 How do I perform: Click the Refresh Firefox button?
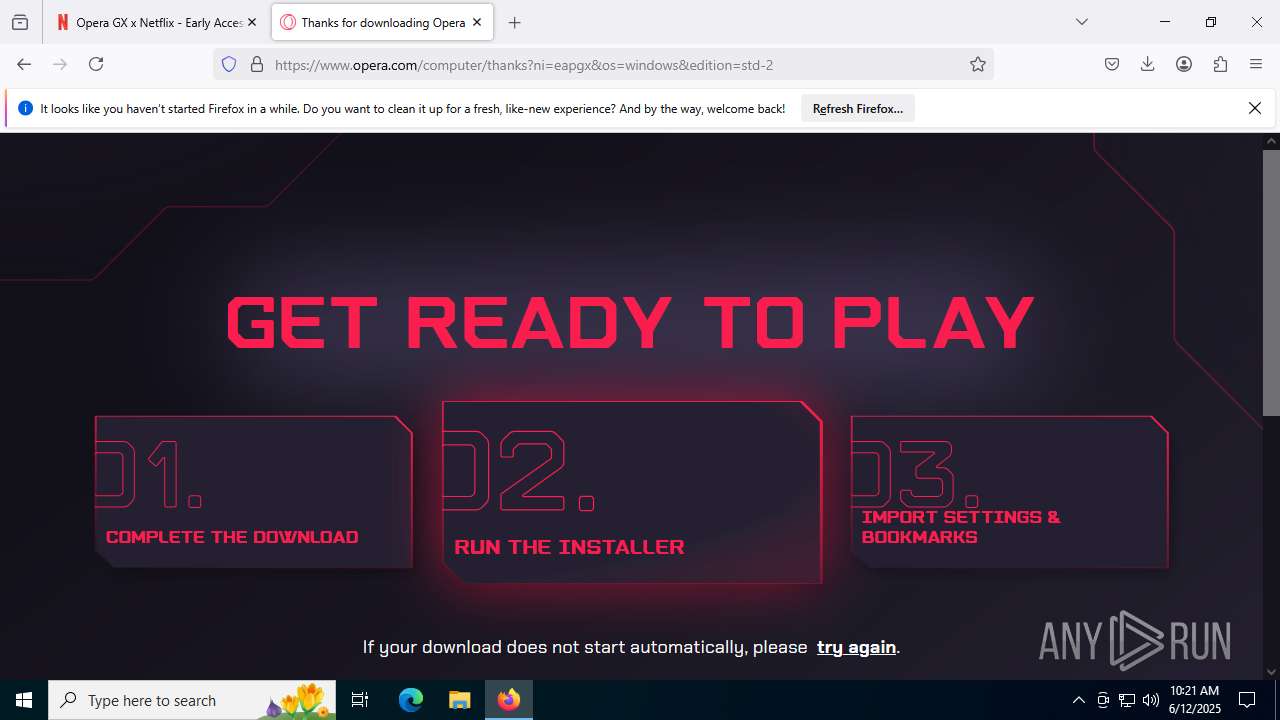click(x=858, y=108)
